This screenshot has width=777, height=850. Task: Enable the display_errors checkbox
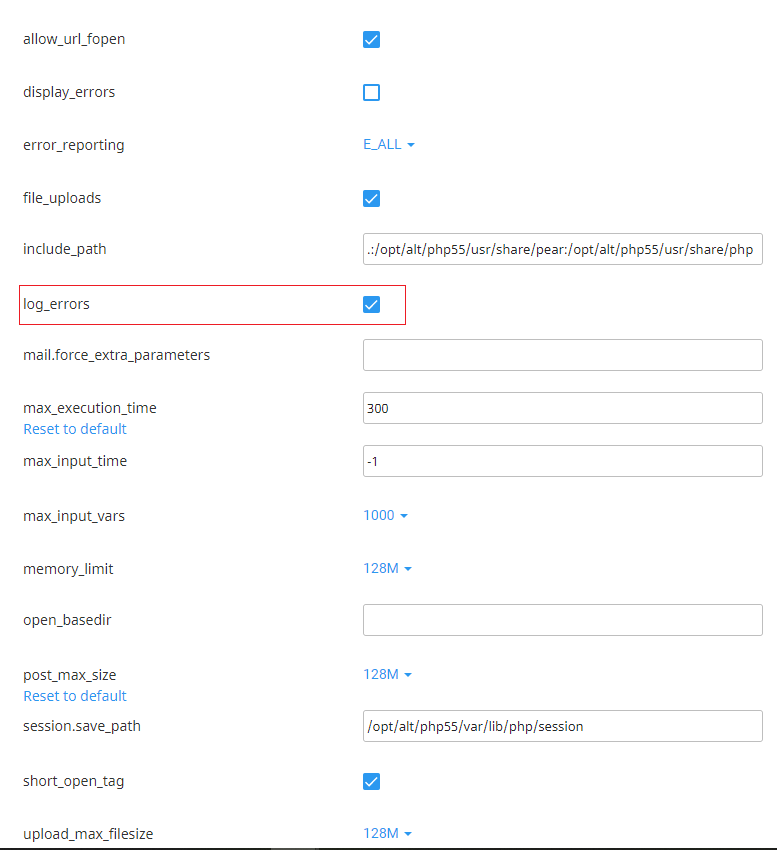click(x=371, y=93)
